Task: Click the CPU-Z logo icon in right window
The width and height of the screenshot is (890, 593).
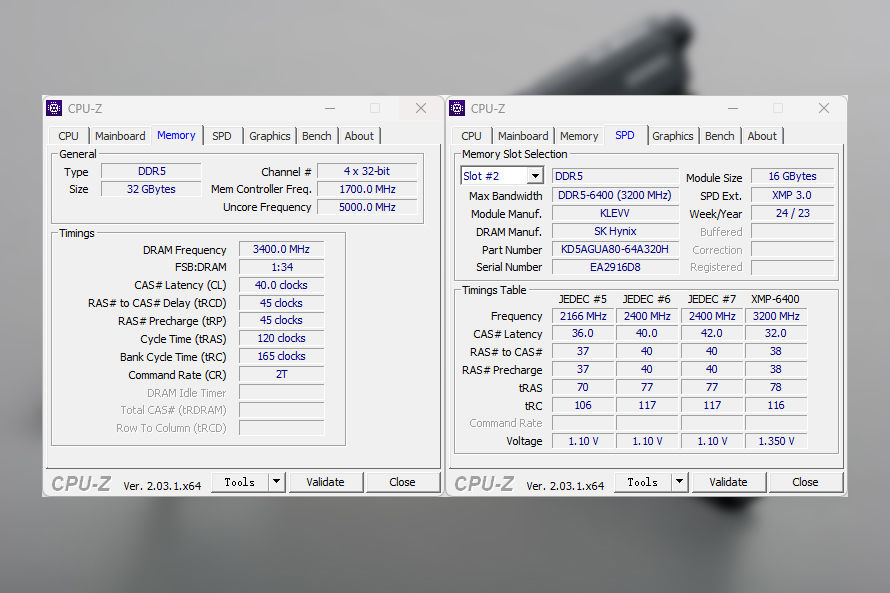Action: [x=457, y=108]
